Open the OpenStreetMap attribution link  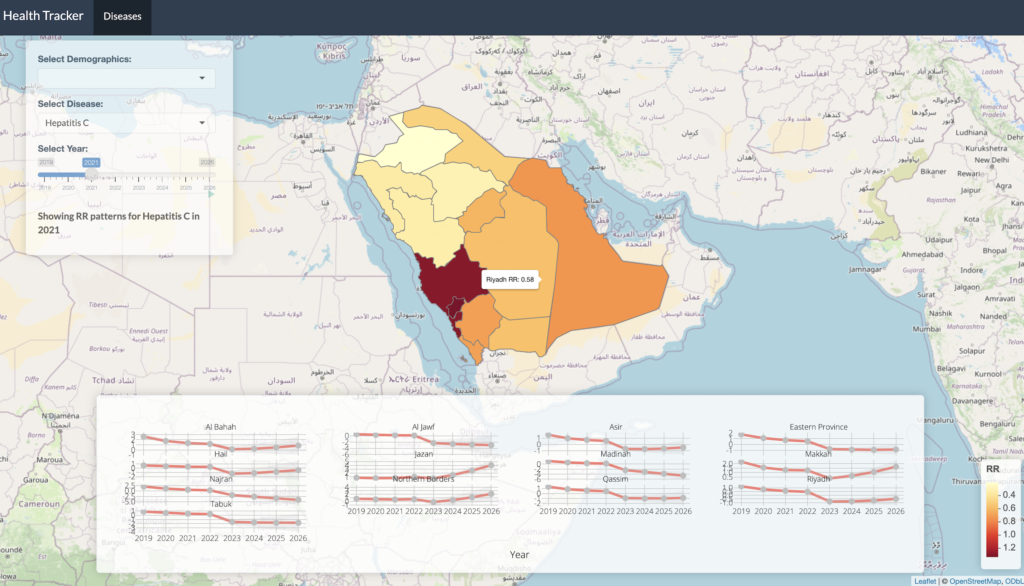976,580
